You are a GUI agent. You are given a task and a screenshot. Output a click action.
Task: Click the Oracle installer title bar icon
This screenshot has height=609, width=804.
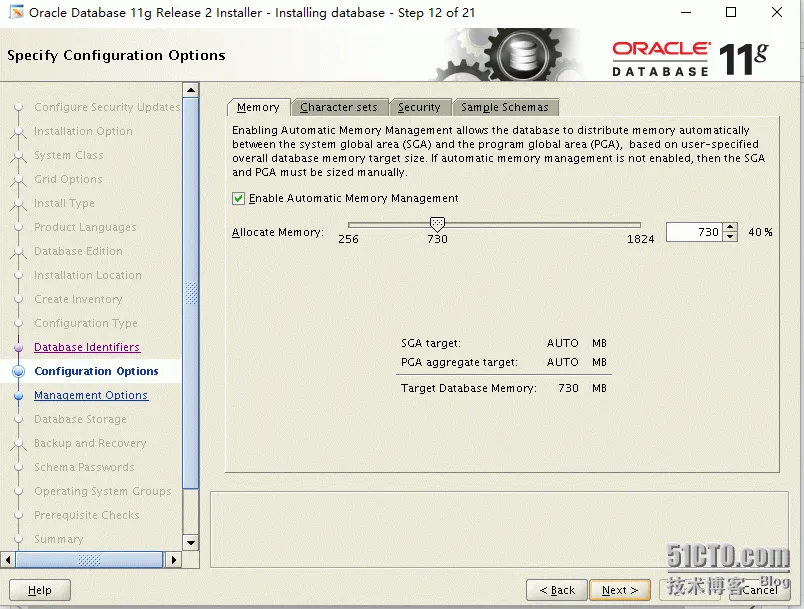click(x=16, y=12)
